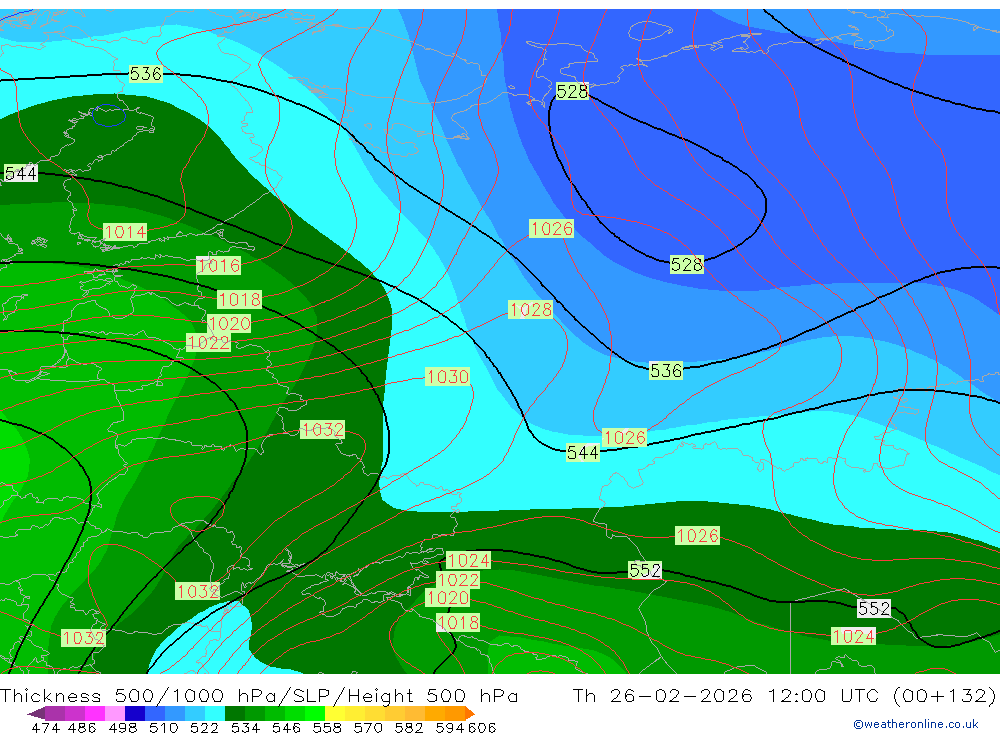The height and width of the screenshot is (733, 1000).
Task: Click the legend value 546
Action: click(x=286, y=728)
